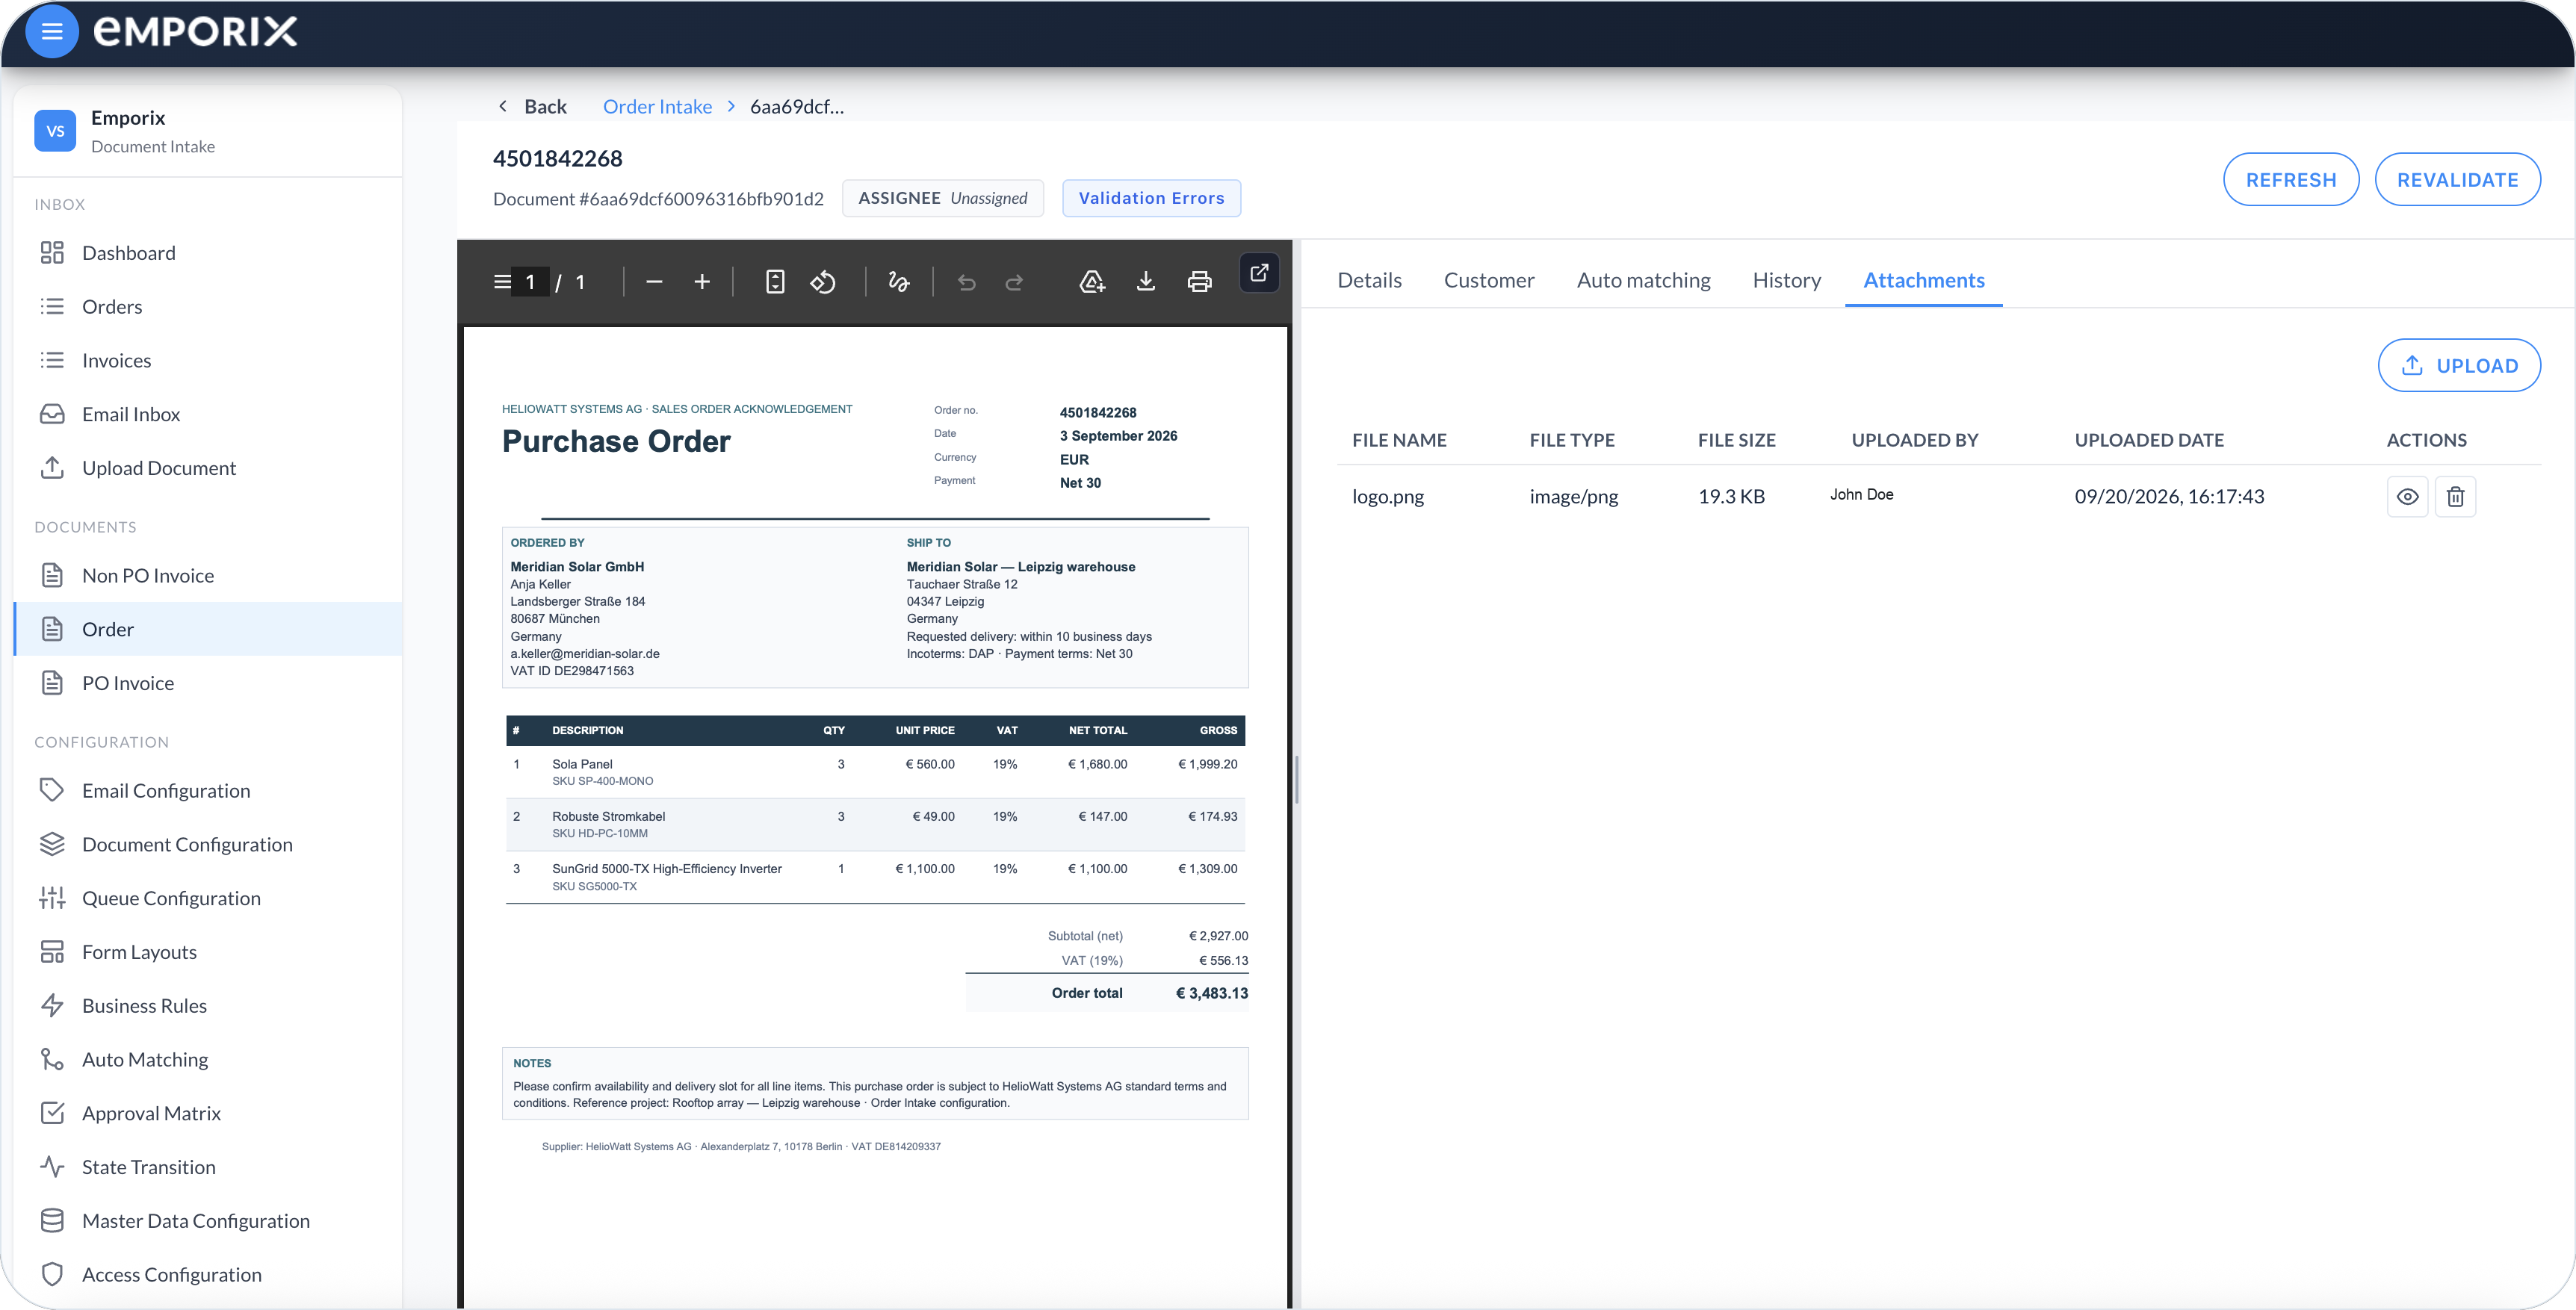The width and height of the screenshot is (2576, 1310).
Task: Switch to the History tab
Action: [x=1786, y=280]
